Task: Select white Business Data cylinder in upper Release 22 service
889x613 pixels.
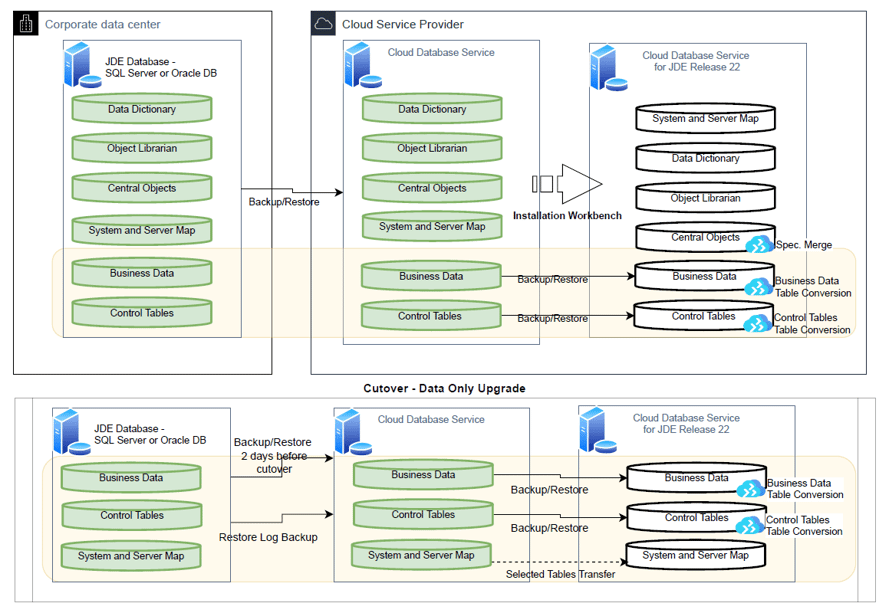Action: 704,276
